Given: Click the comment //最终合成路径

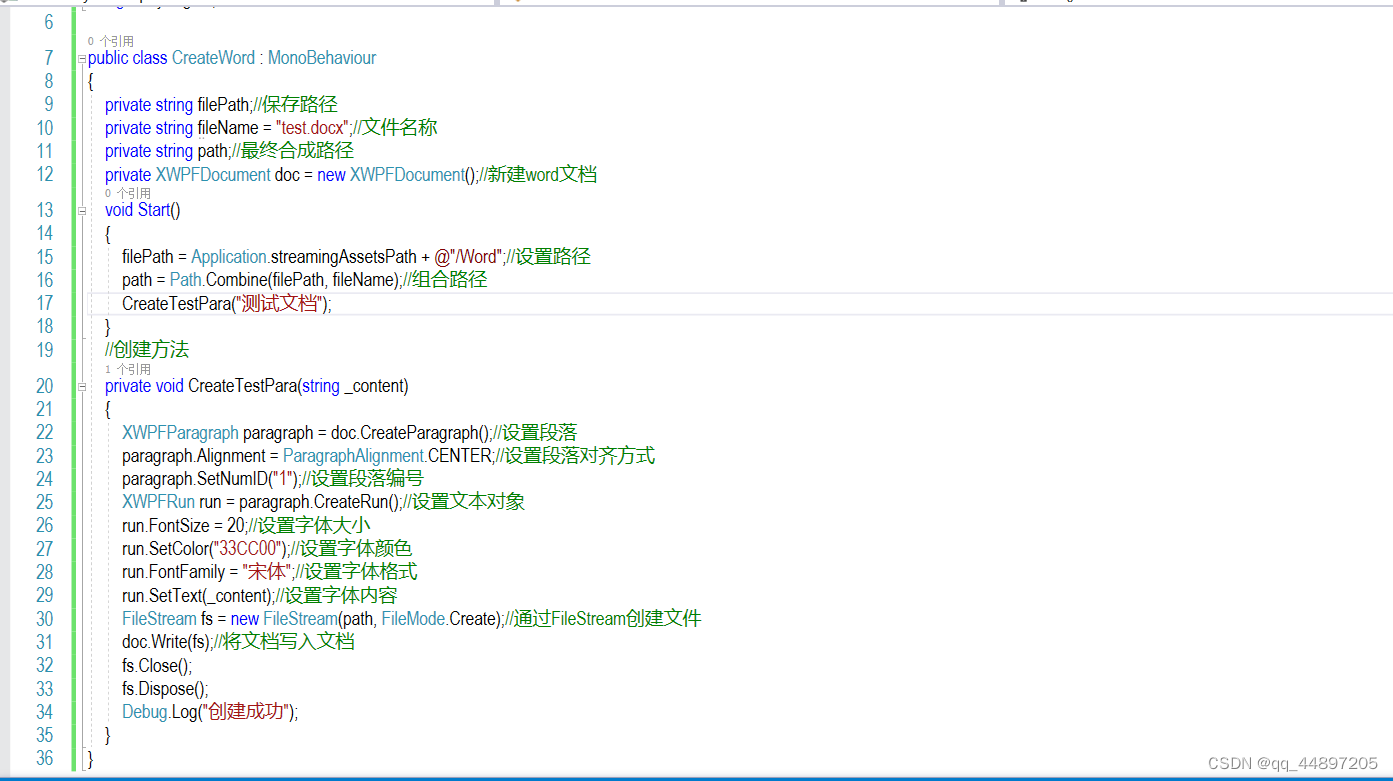Looking at the screenshot, I should pyautogui.click(x=292, y=151).
